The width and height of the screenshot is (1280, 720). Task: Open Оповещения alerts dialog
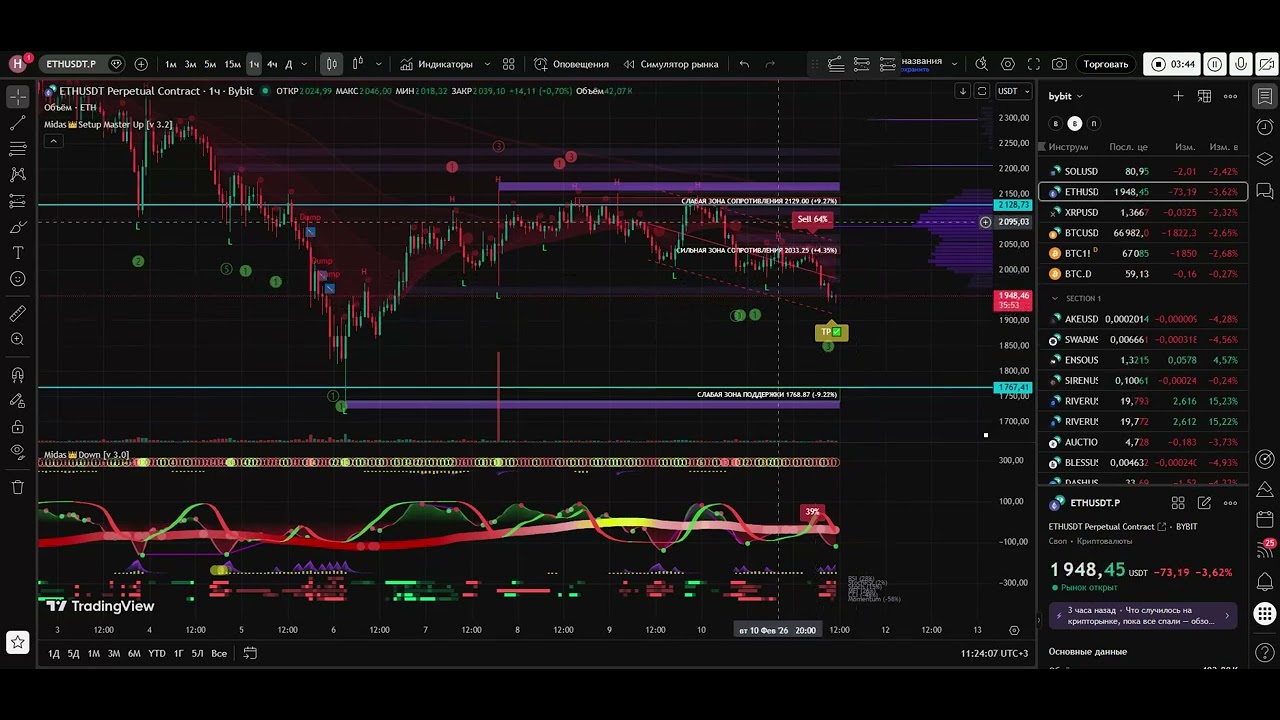[x=571, y=64]
